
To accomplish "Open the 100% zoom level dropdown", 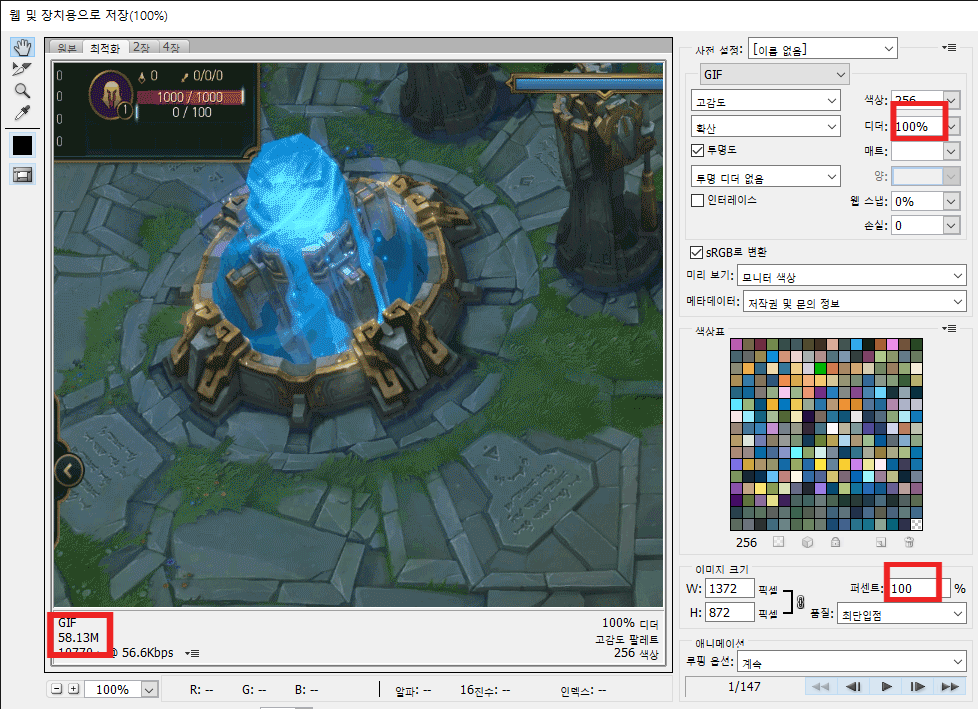I will click(x=149, y=690).
